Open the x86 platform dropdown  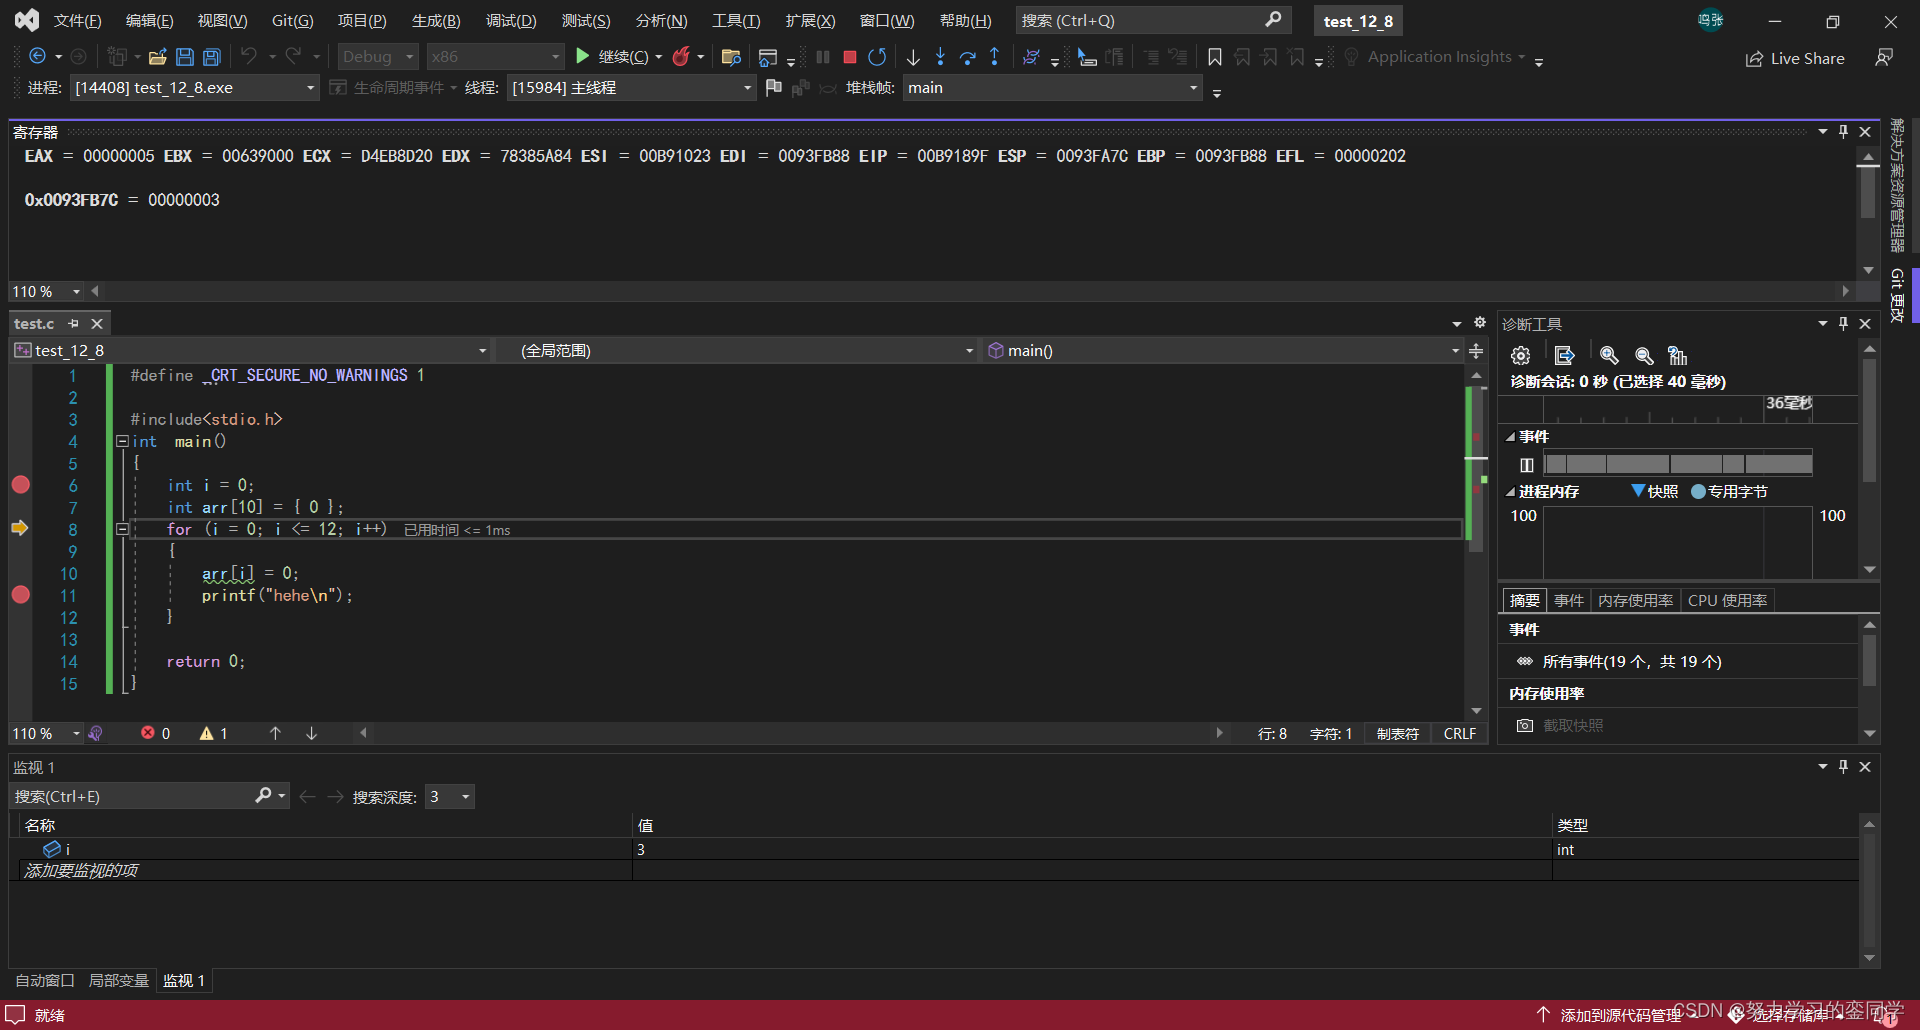coord(495,57)
